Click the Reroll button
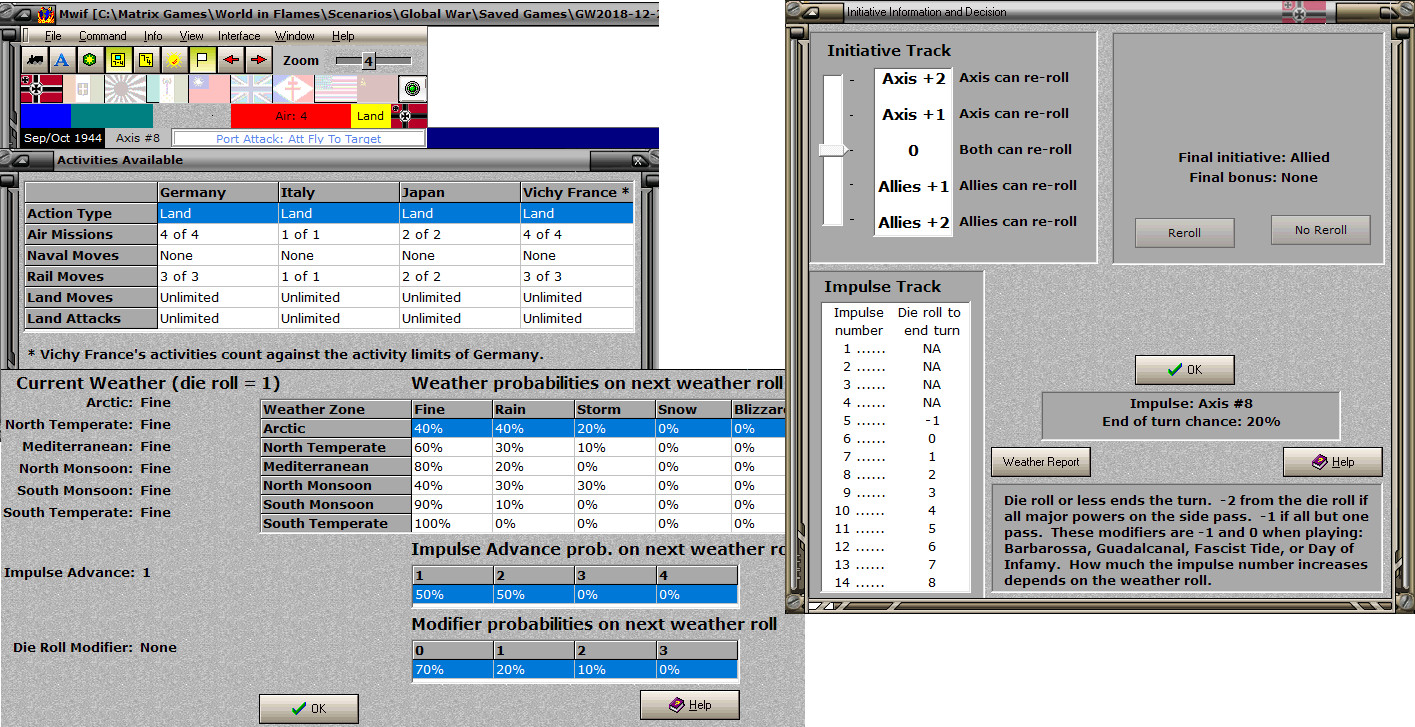Screen dimensions: 1415x727 tap(1184, 233)
